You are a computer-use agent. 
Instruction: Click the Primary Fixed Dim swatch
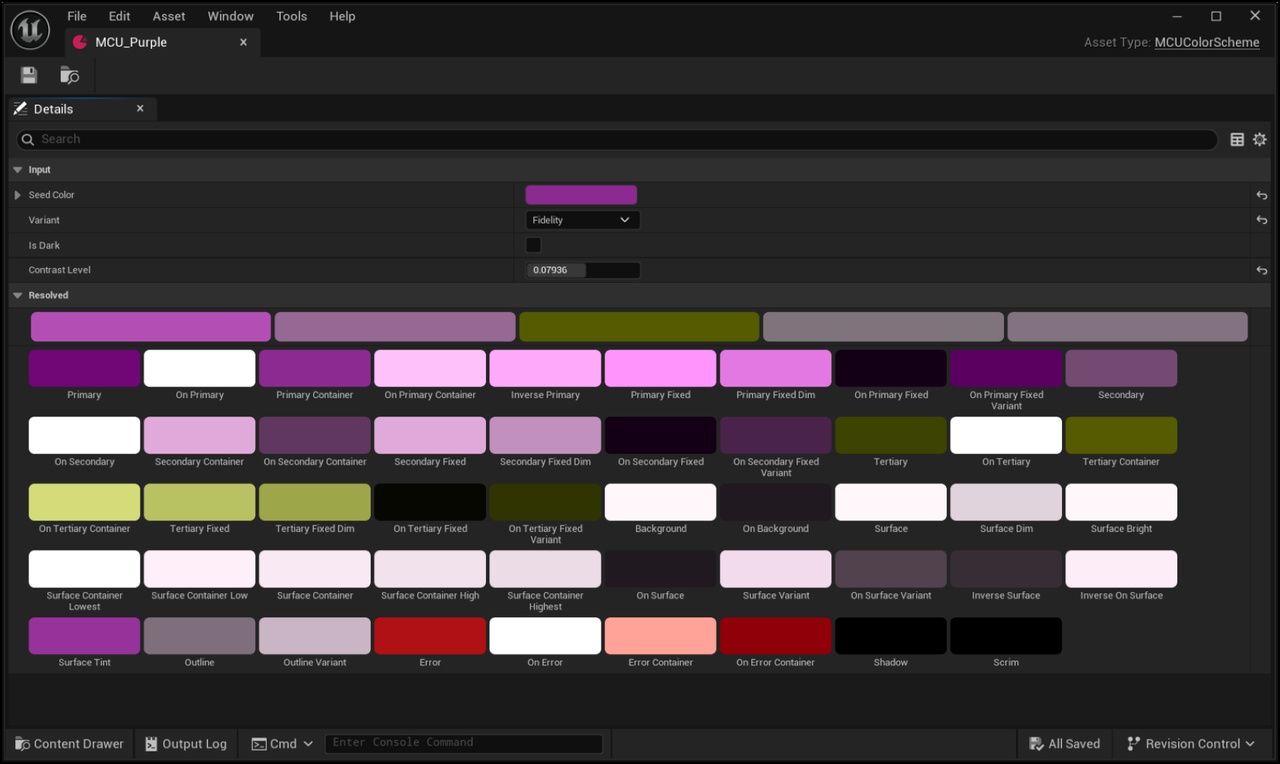(x=775, y=368)
